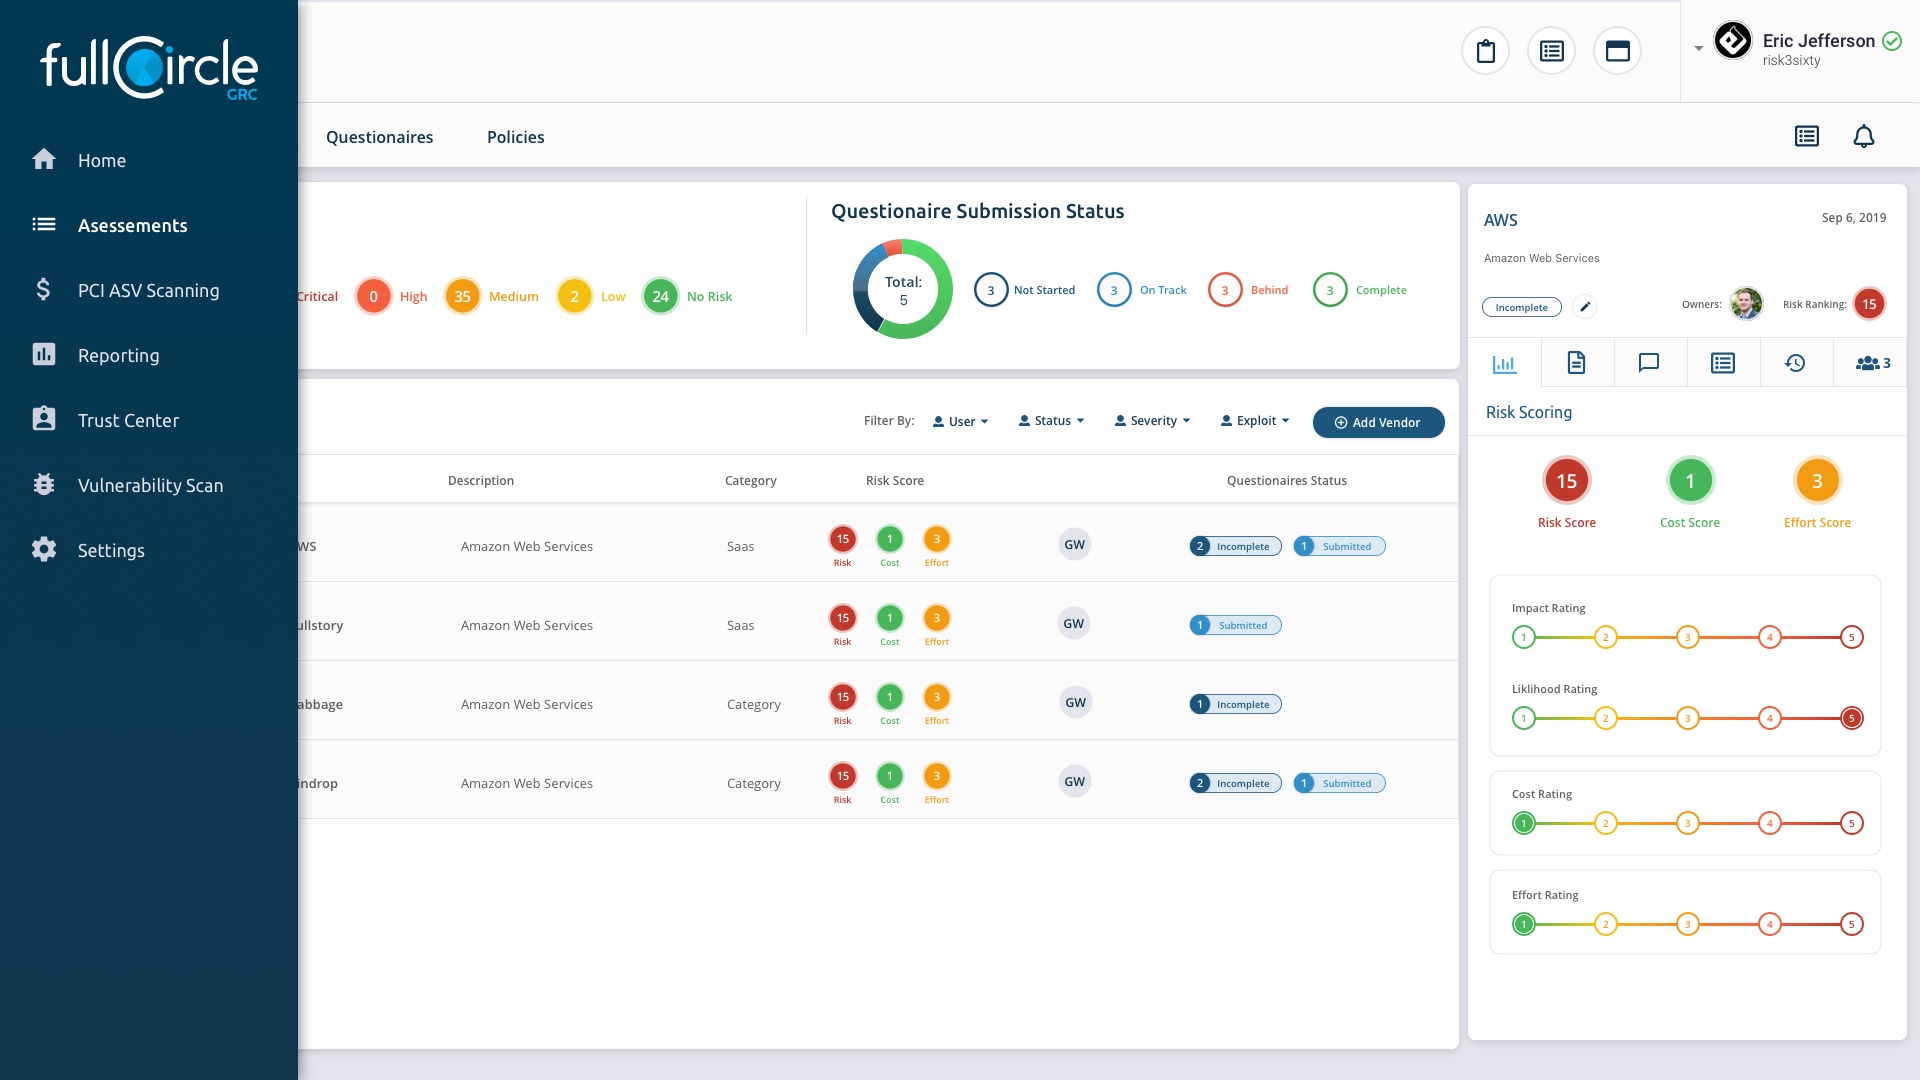Set Liklihood Rating to 1
This screenshot has height=1080, width=1920.
click(x=1523, y=718)
